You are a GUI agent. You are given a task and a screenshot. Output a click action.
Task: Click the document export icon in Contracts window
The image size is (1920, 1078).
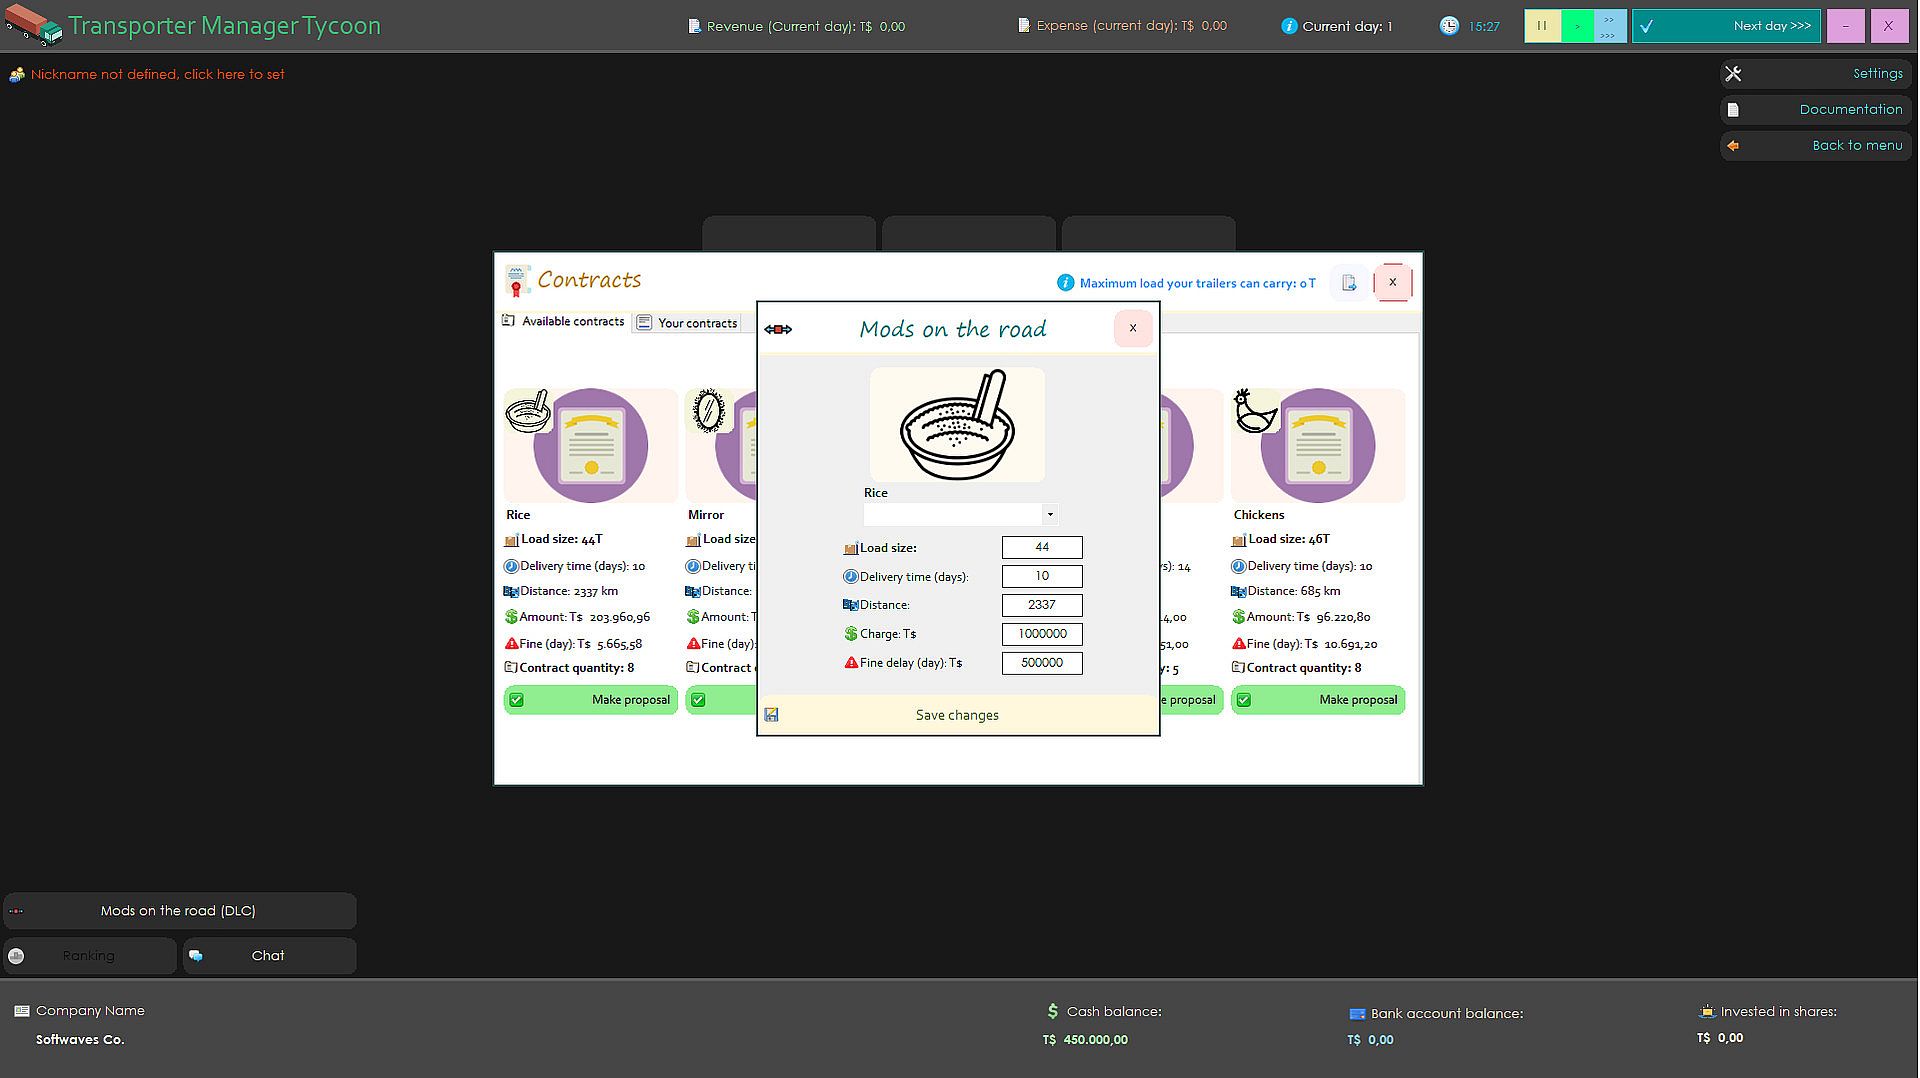pos(1349,283)
